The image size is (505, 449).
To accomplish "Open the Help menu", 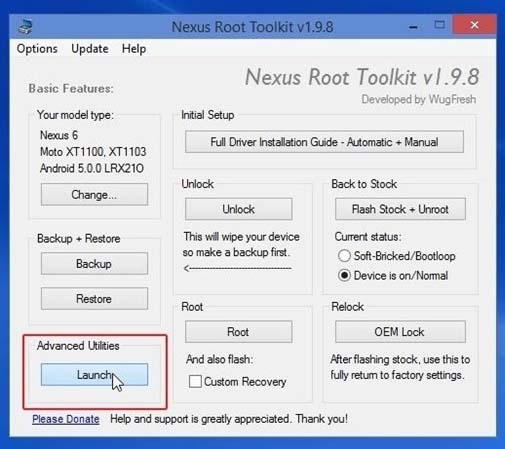I will pos(134,49).
